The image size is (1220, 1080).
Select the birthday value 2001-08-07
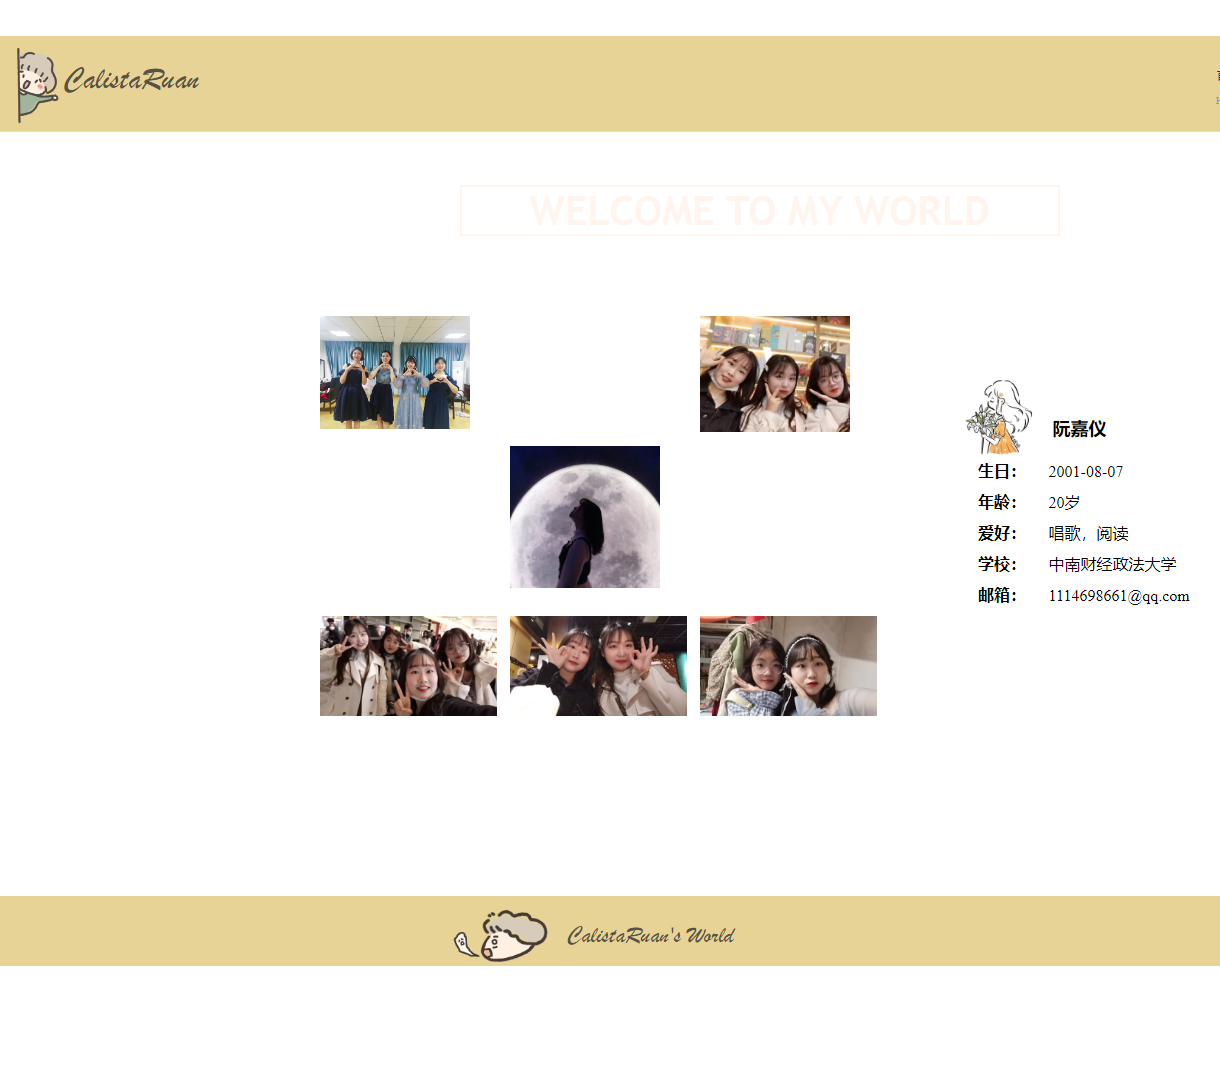click(1085, 472)
